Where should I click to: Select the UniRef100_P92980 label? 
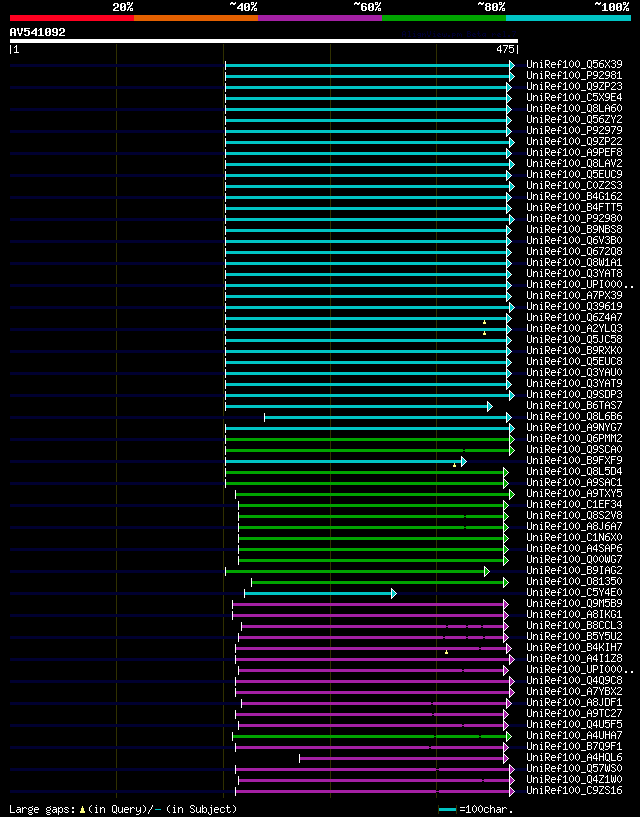(574, 218)
